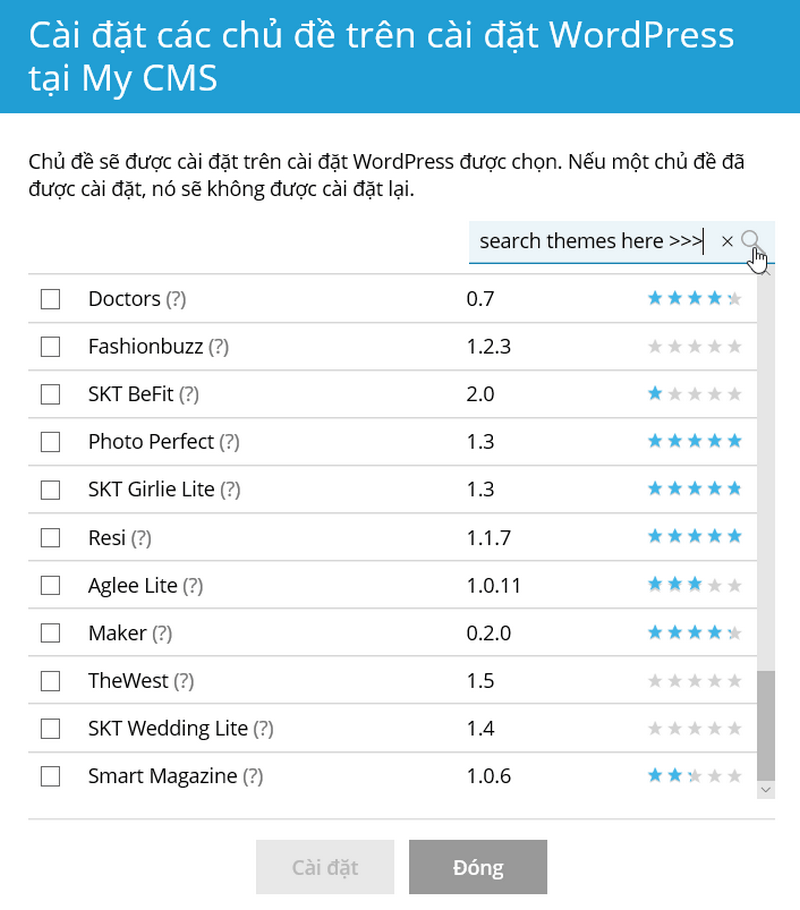Select SKT Wedding Lite checkbox

click(x=50, y=729)
